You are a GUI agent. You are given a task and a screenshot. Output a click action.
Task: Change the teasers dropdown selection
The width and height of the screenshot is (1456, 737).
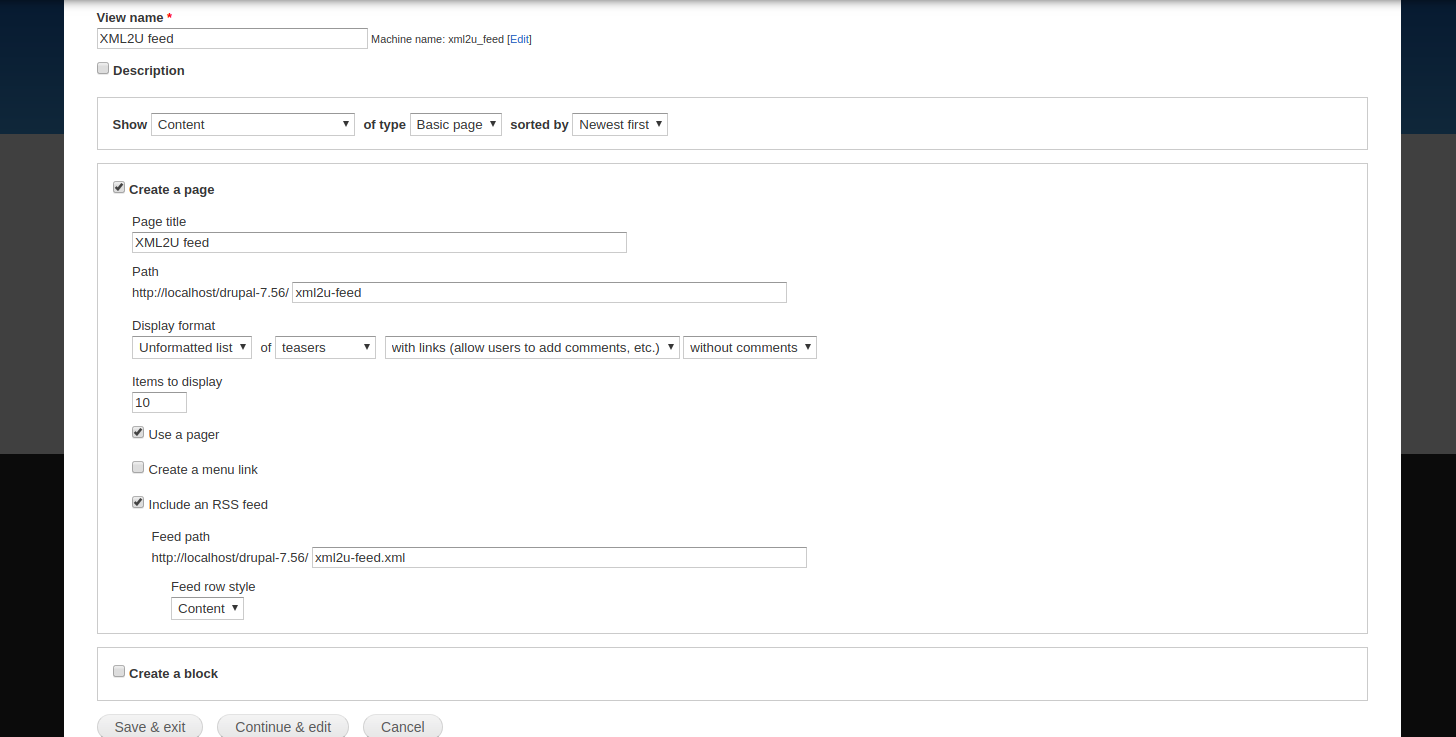pyautogui.click(x=325, y=348)
